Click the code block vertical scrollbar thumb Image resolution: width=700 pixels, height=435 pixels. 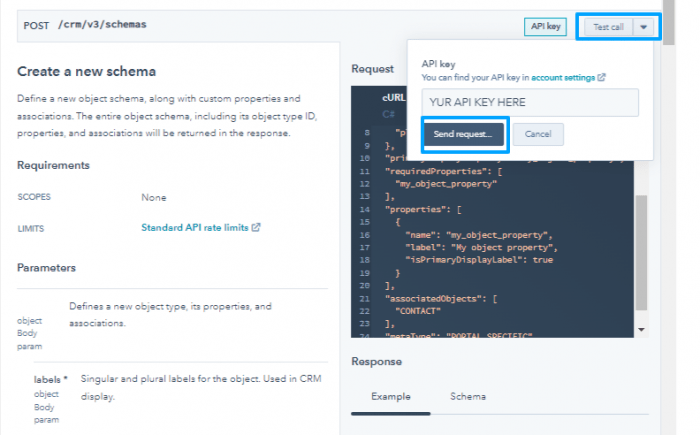641,252
